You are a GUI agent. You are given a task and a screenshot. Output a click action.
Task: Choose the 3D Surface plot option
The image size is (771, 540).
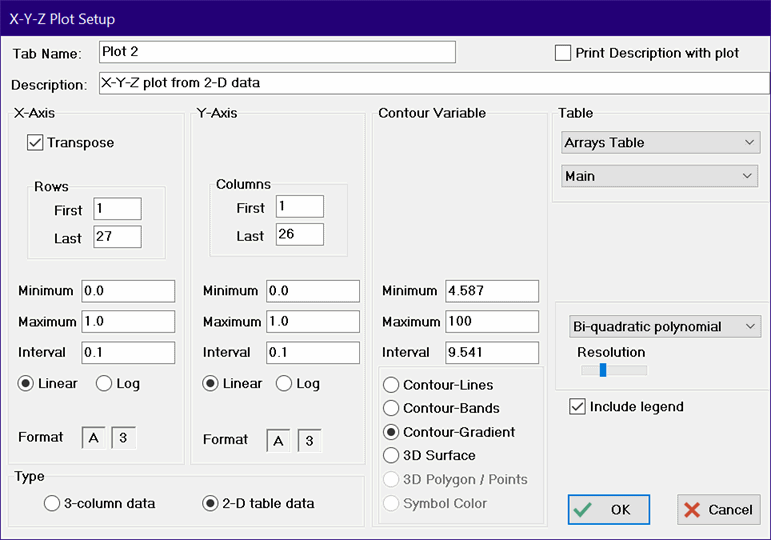pos(390,456)
